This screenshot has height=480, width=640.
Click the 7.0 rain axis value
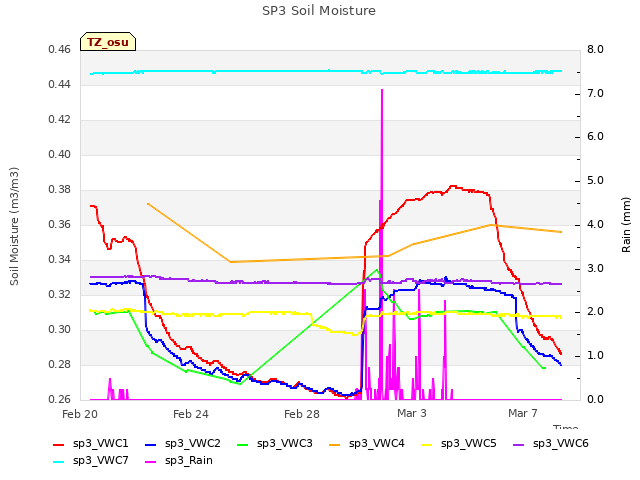(596, 93)
